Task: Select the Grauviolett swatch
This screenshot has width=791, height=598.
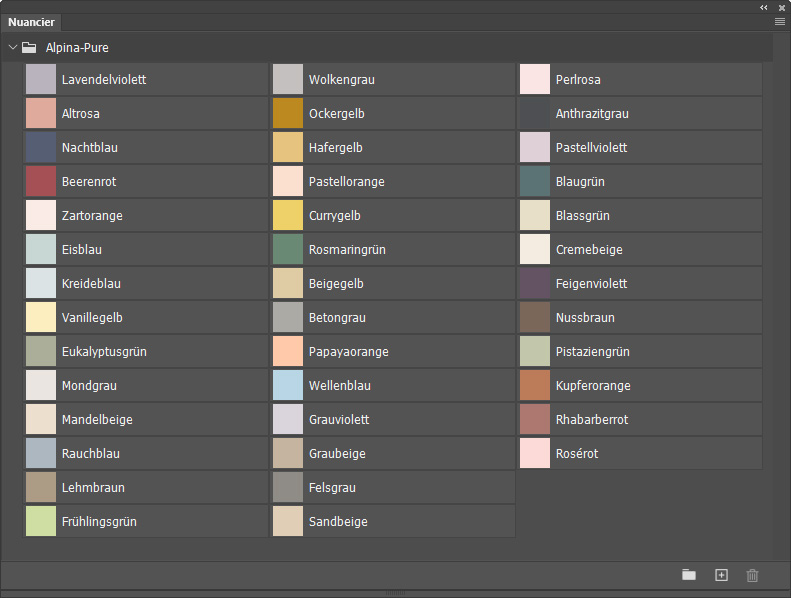Action: pyautogui.click(x=288, y=419)
